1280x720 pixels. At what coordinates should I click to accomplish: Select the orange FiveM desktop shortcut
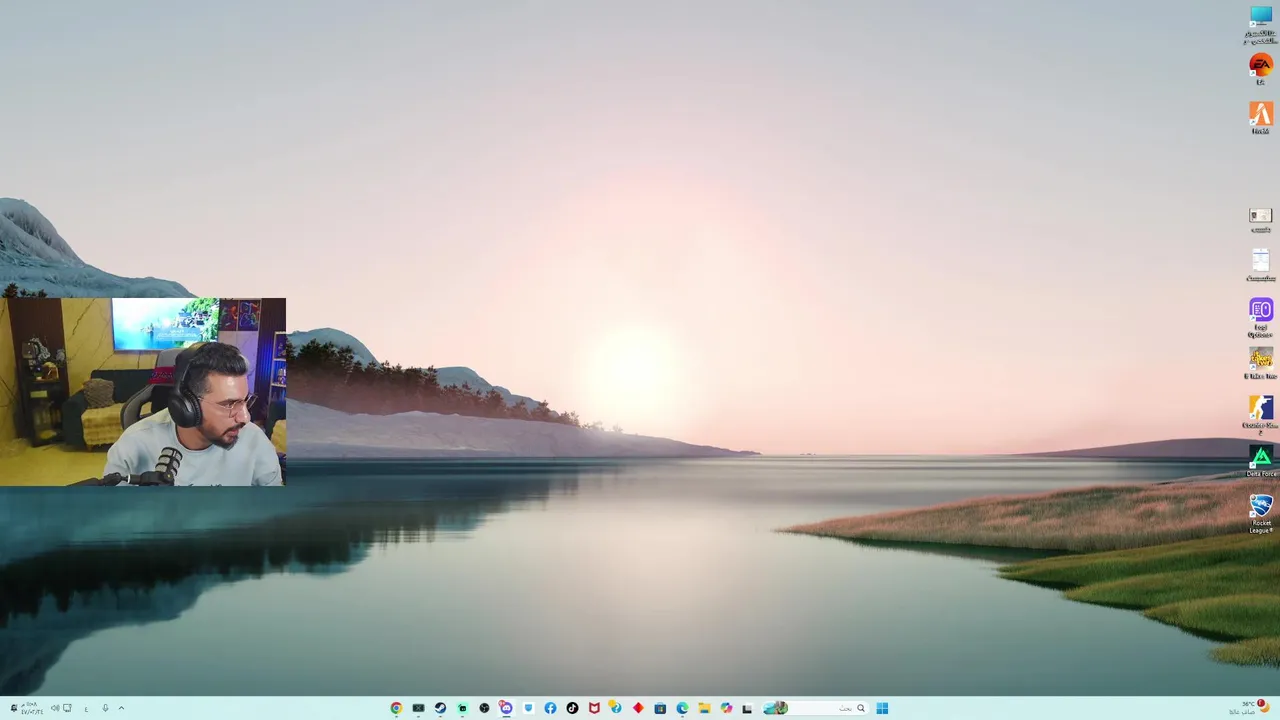pyautogui.click(x=1260, y=118)
